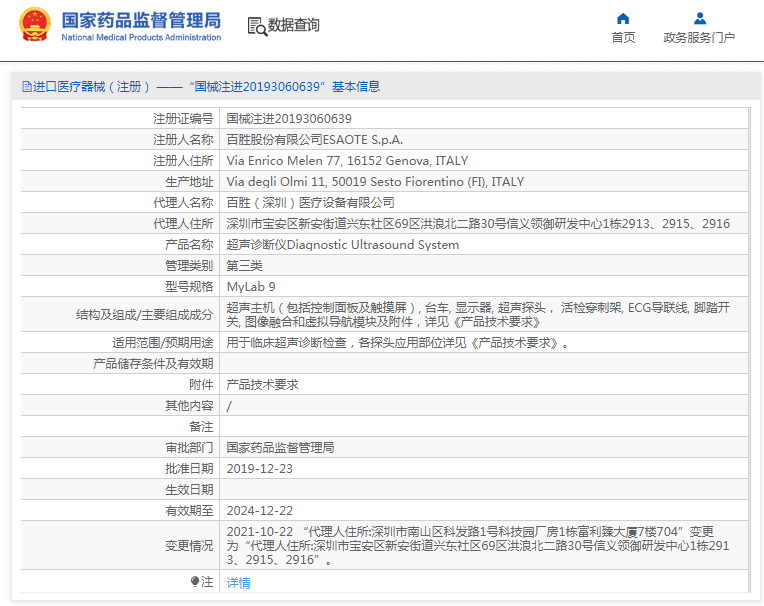Image resolution: width=764 pixels, height=606 pixels.
Task: Select registration number 国械注进20193060639 cell
Action: pos(289,119)
